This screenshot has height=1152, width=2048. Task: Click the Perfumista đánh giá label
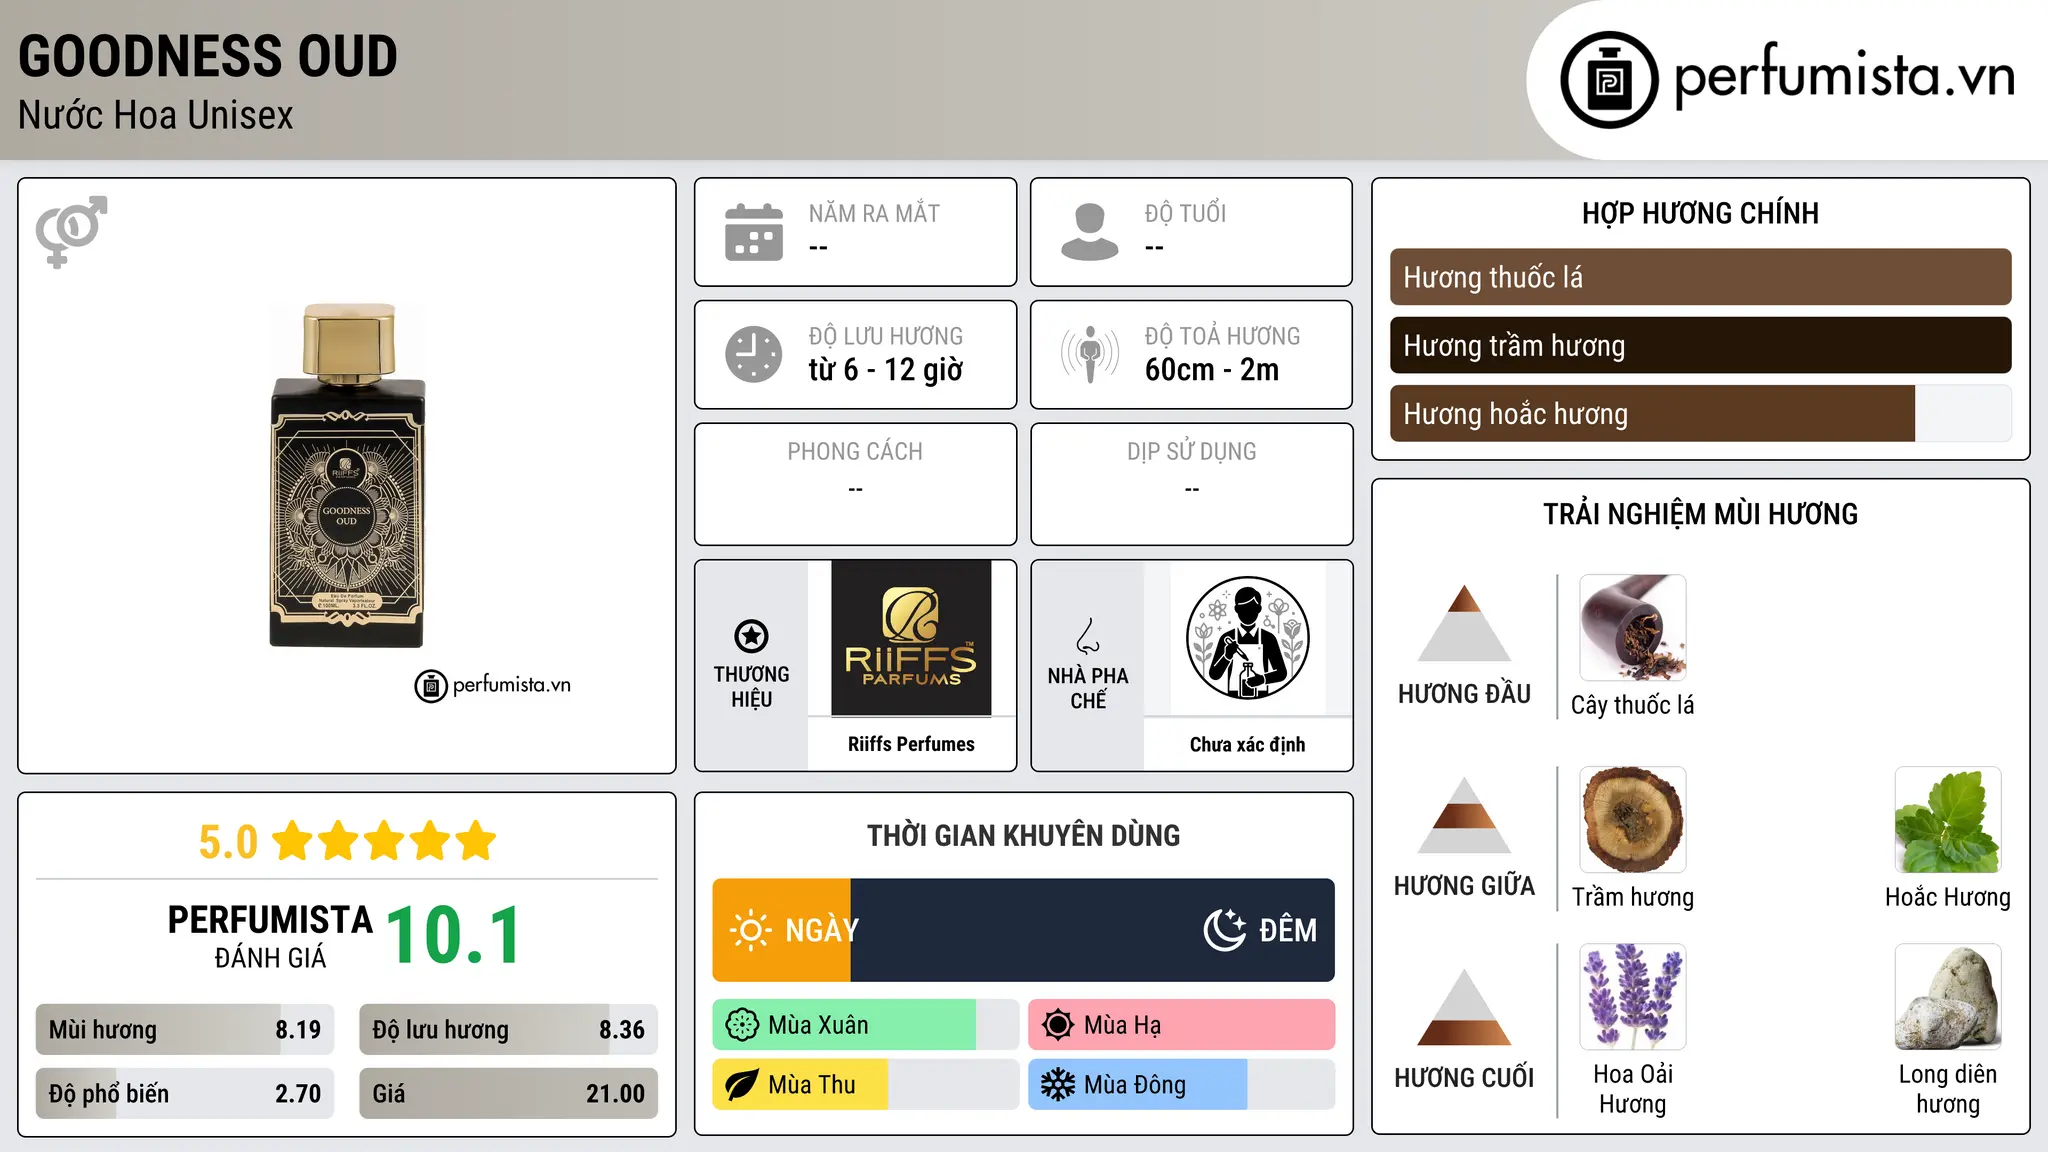click(x=270, y=937)
